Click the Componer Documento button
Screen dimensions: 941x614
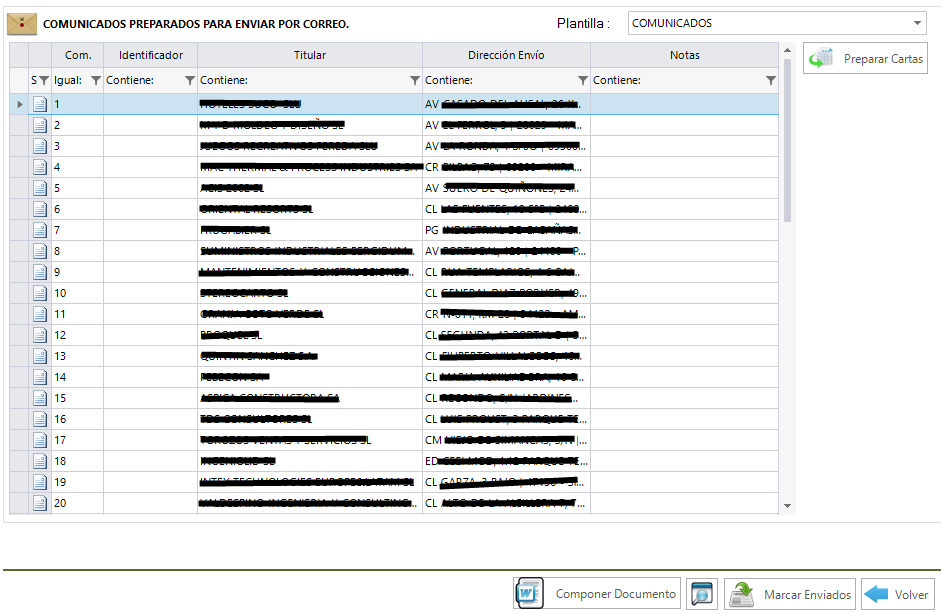click(x=597, y=594)
